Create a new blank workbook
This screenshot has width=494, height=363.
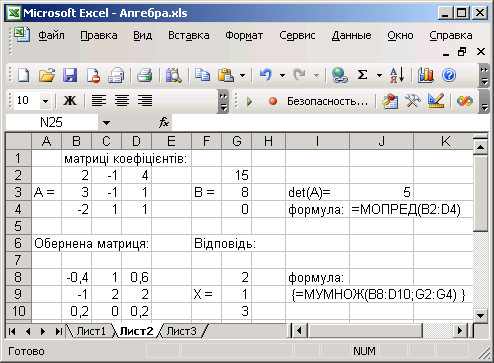(x=23, y=75)
